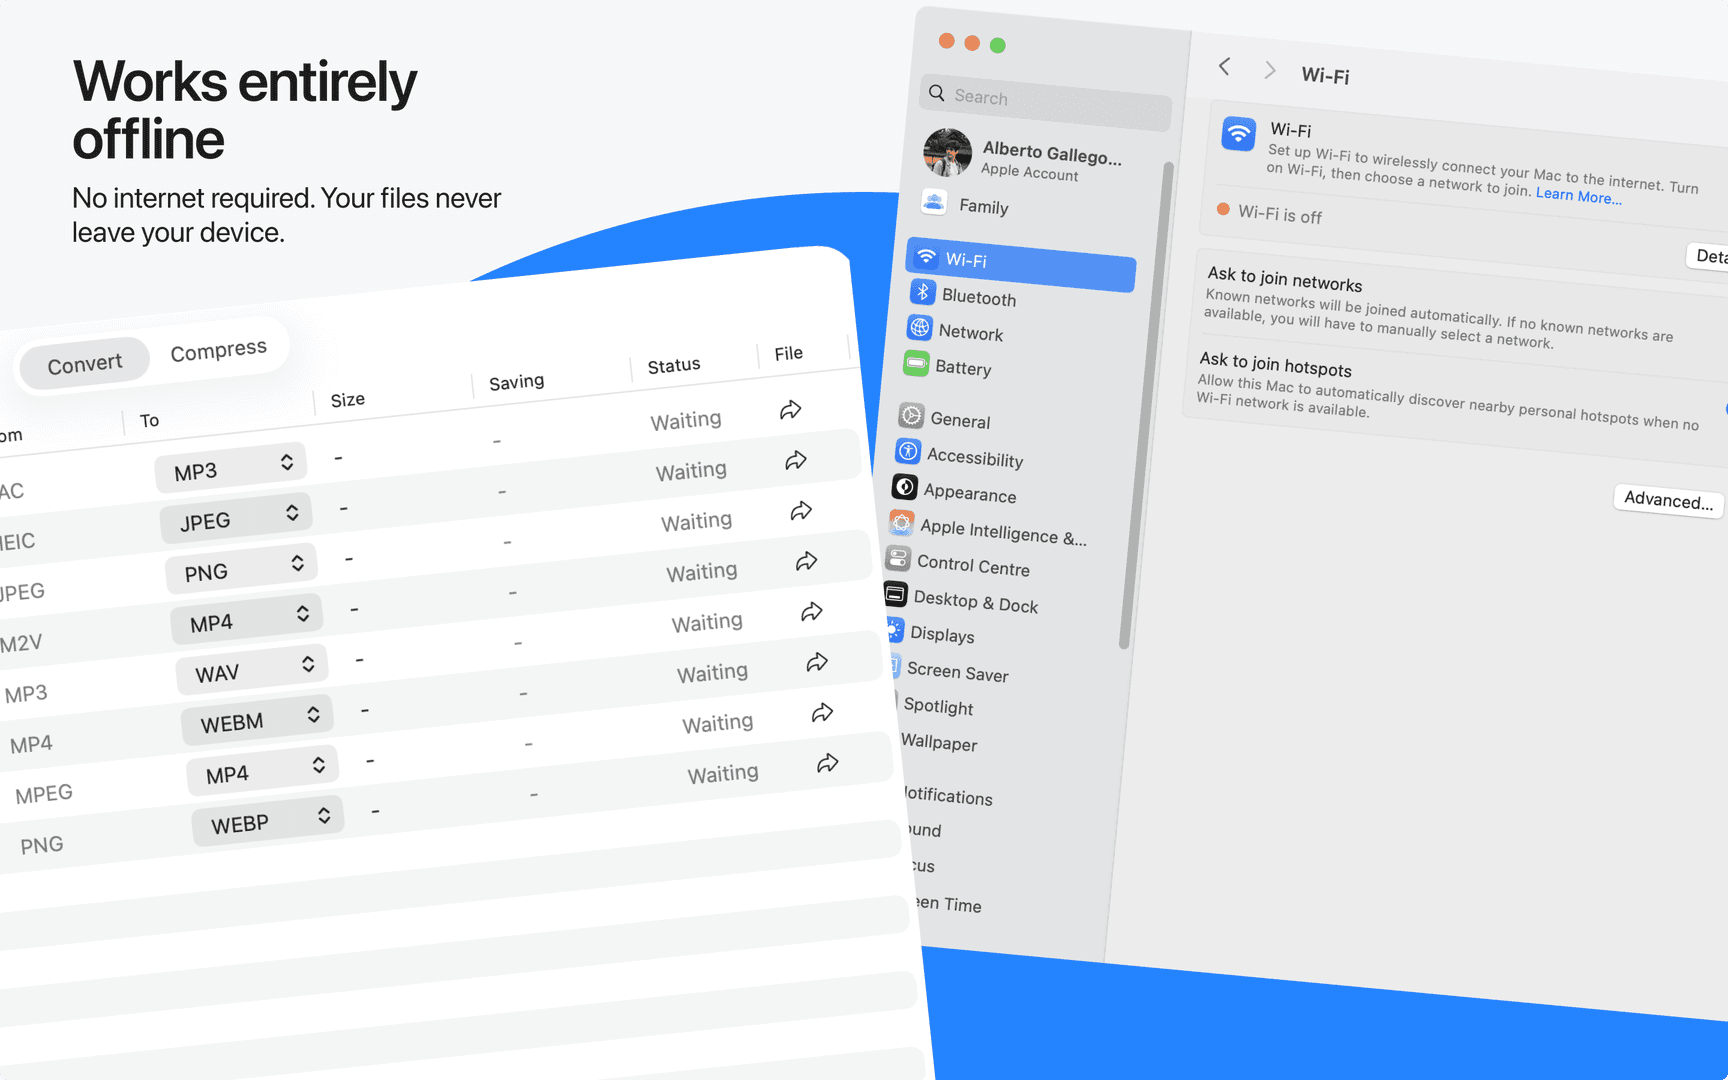This screenshot has width=1728, height=1080.
Task: Open Control Centre settings icon
Action: (x=898, y=558)
